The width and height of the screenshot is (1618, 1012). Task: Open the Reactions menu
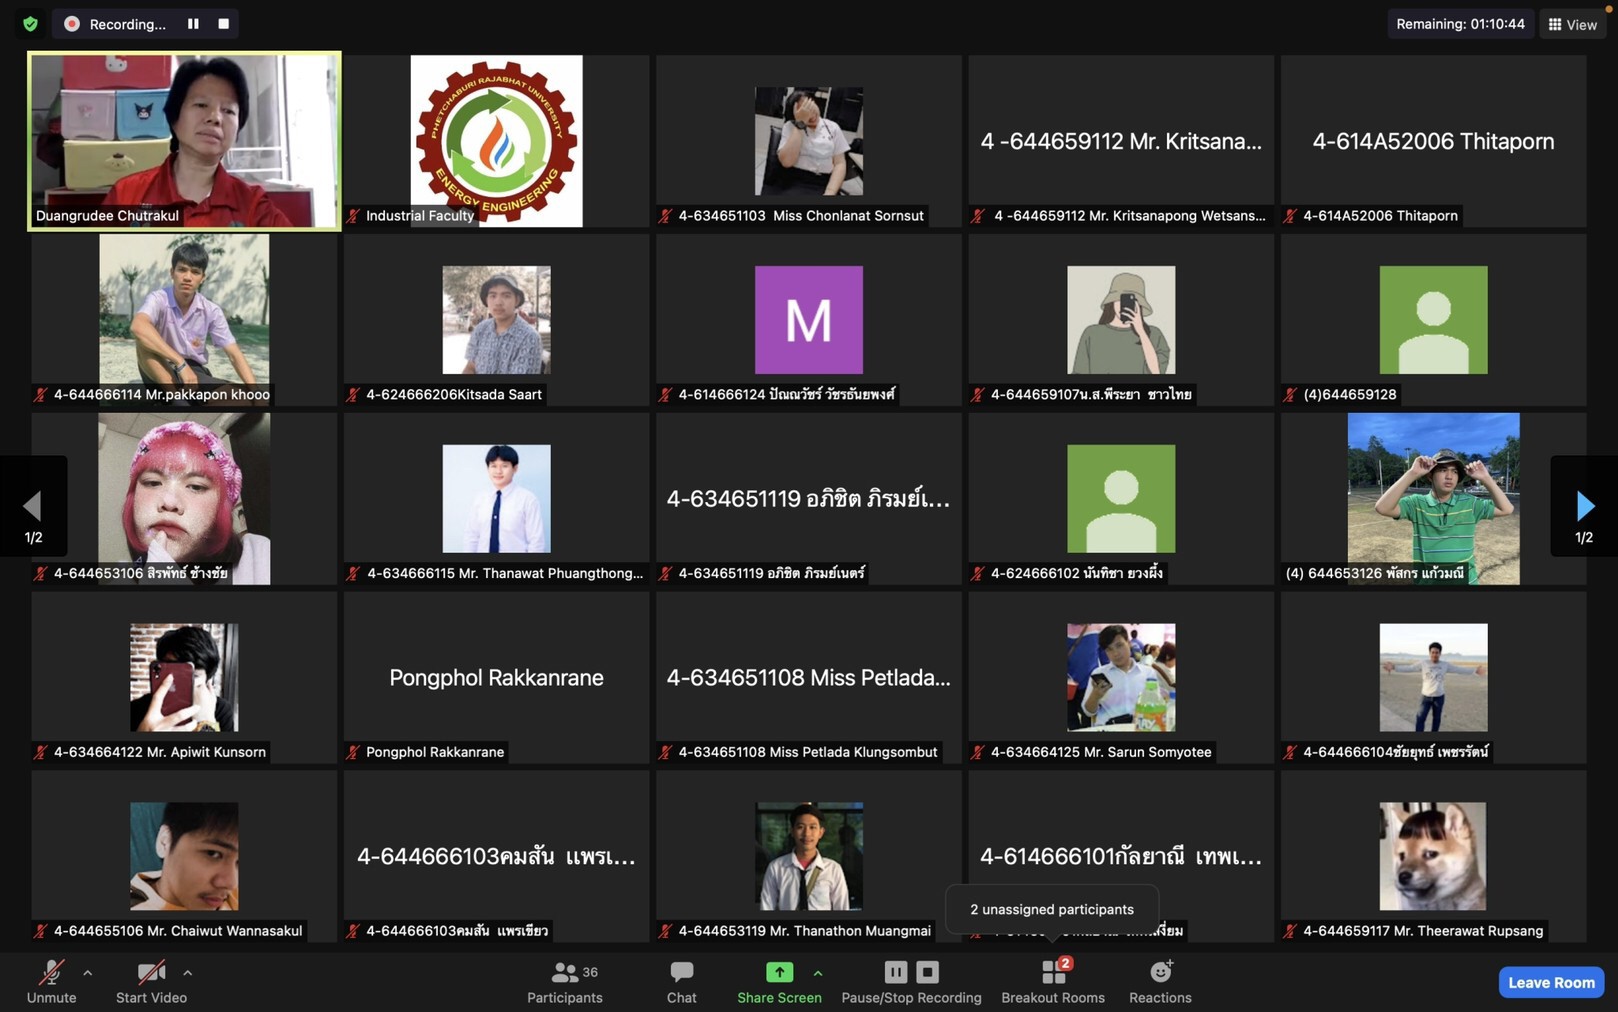coord(1160,972)
